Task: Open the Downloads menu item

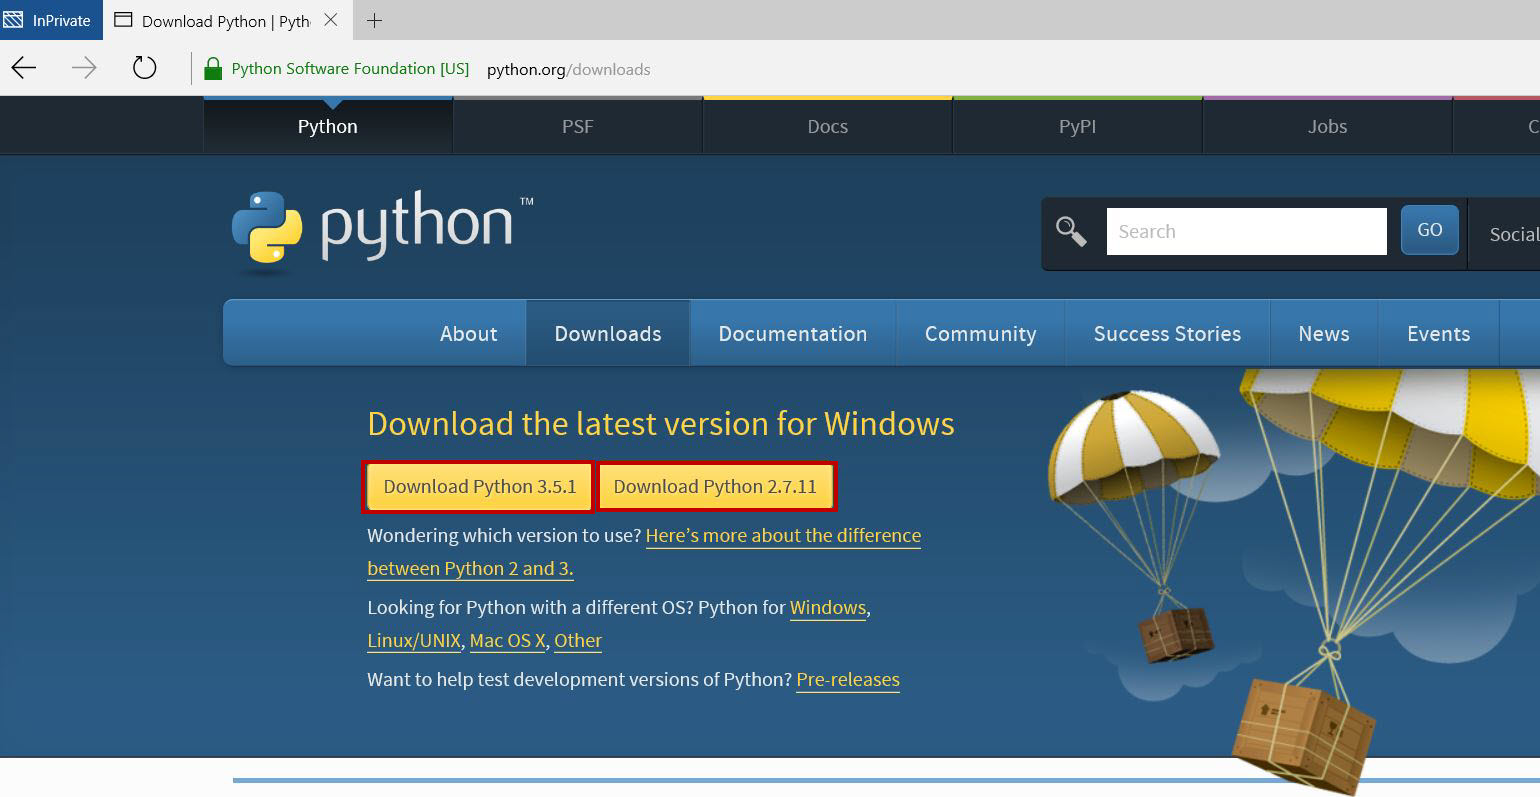Action: [608, 333]
